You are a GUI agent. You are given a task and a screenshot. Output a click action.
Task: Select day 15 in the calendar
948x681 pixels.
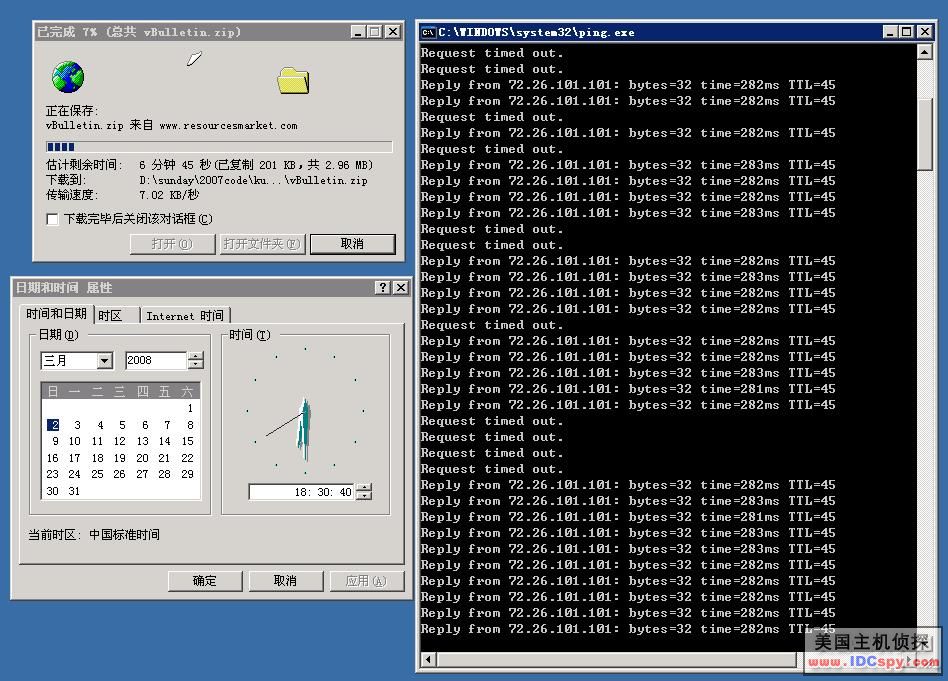click(x=188, y=441)
